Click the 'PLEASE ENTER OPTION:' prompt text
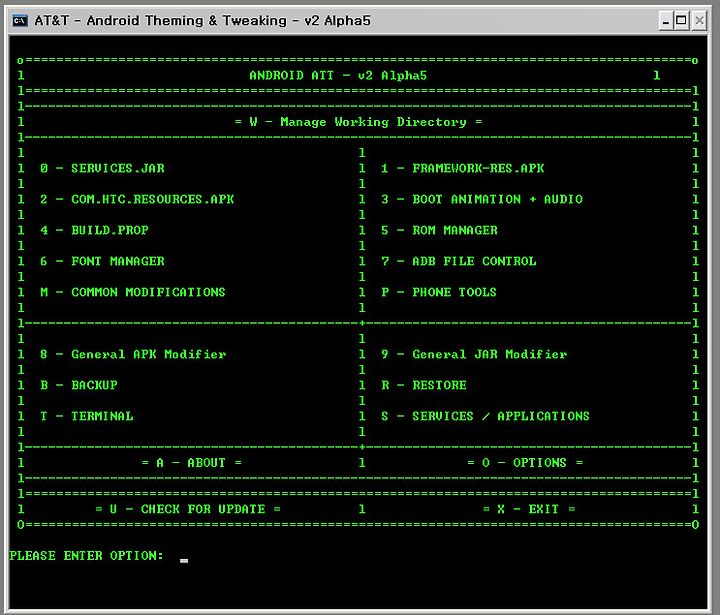Screen dimensions: 720x615 point(86,556)
